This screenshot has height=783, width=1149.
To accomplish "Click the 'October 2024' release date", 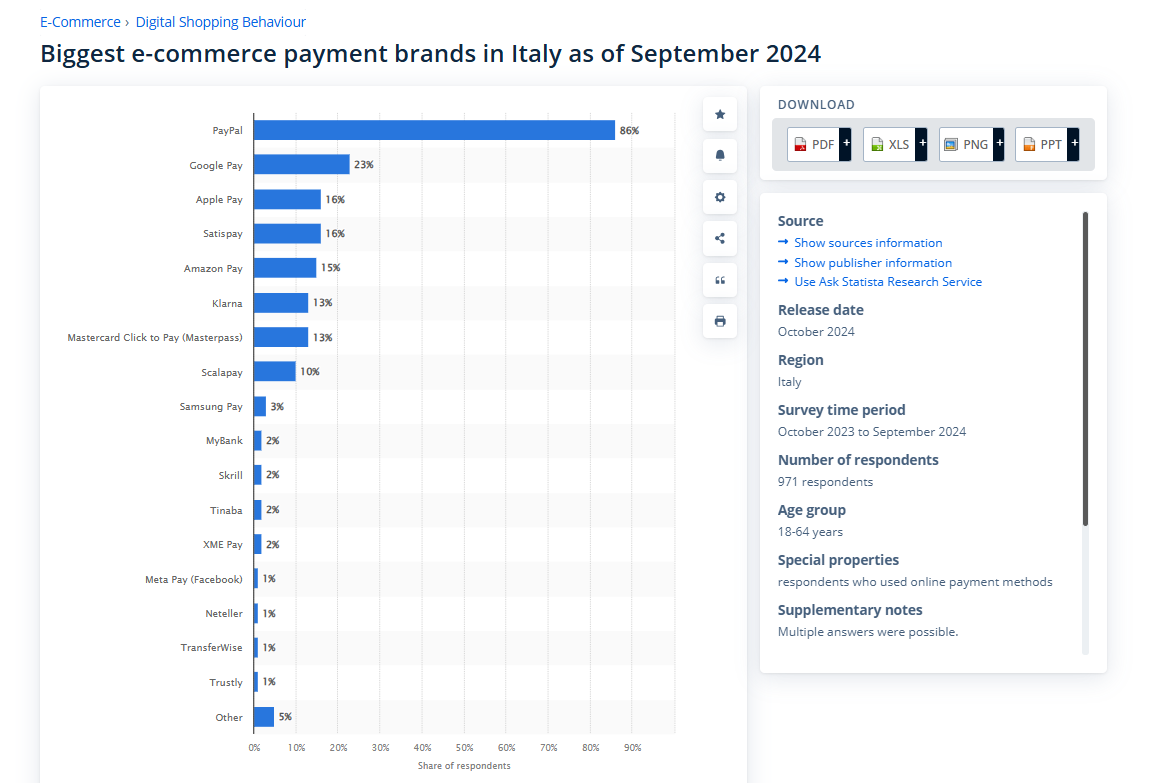I will [x=816, y=332].
